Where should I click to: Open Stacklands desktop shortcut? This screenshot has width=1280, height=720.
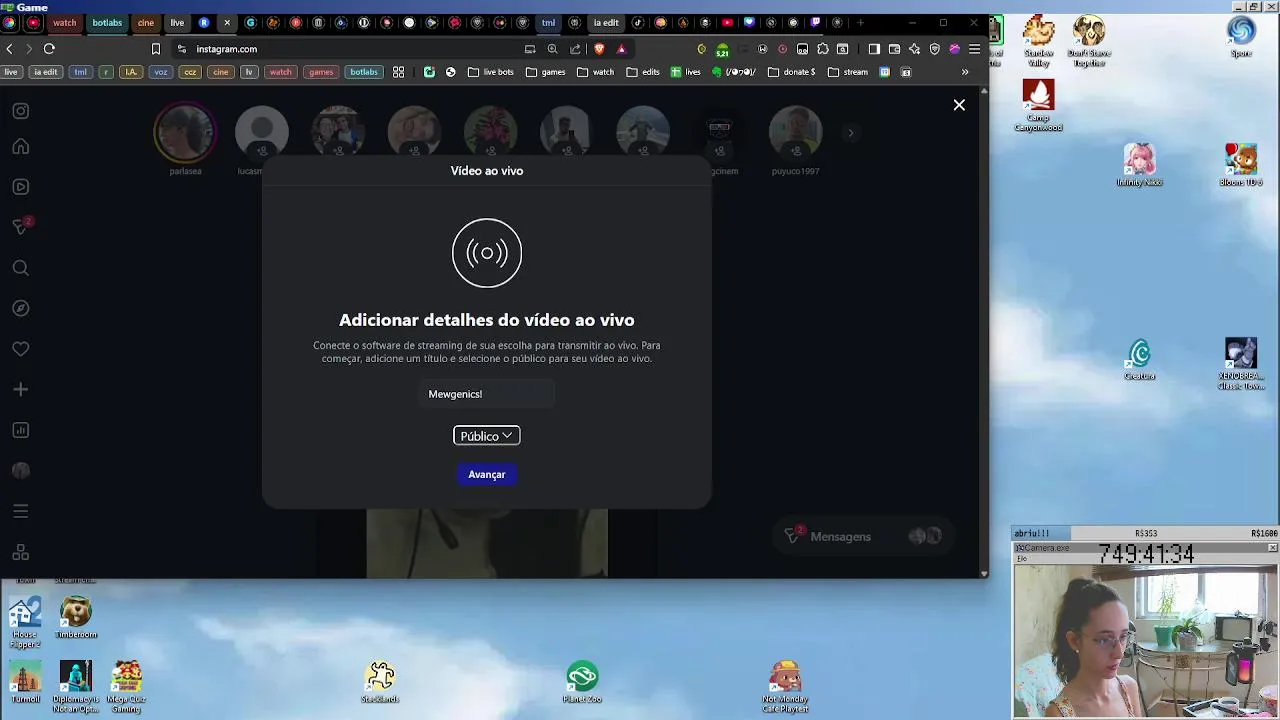pyautogui.click(x=380, y=682)
